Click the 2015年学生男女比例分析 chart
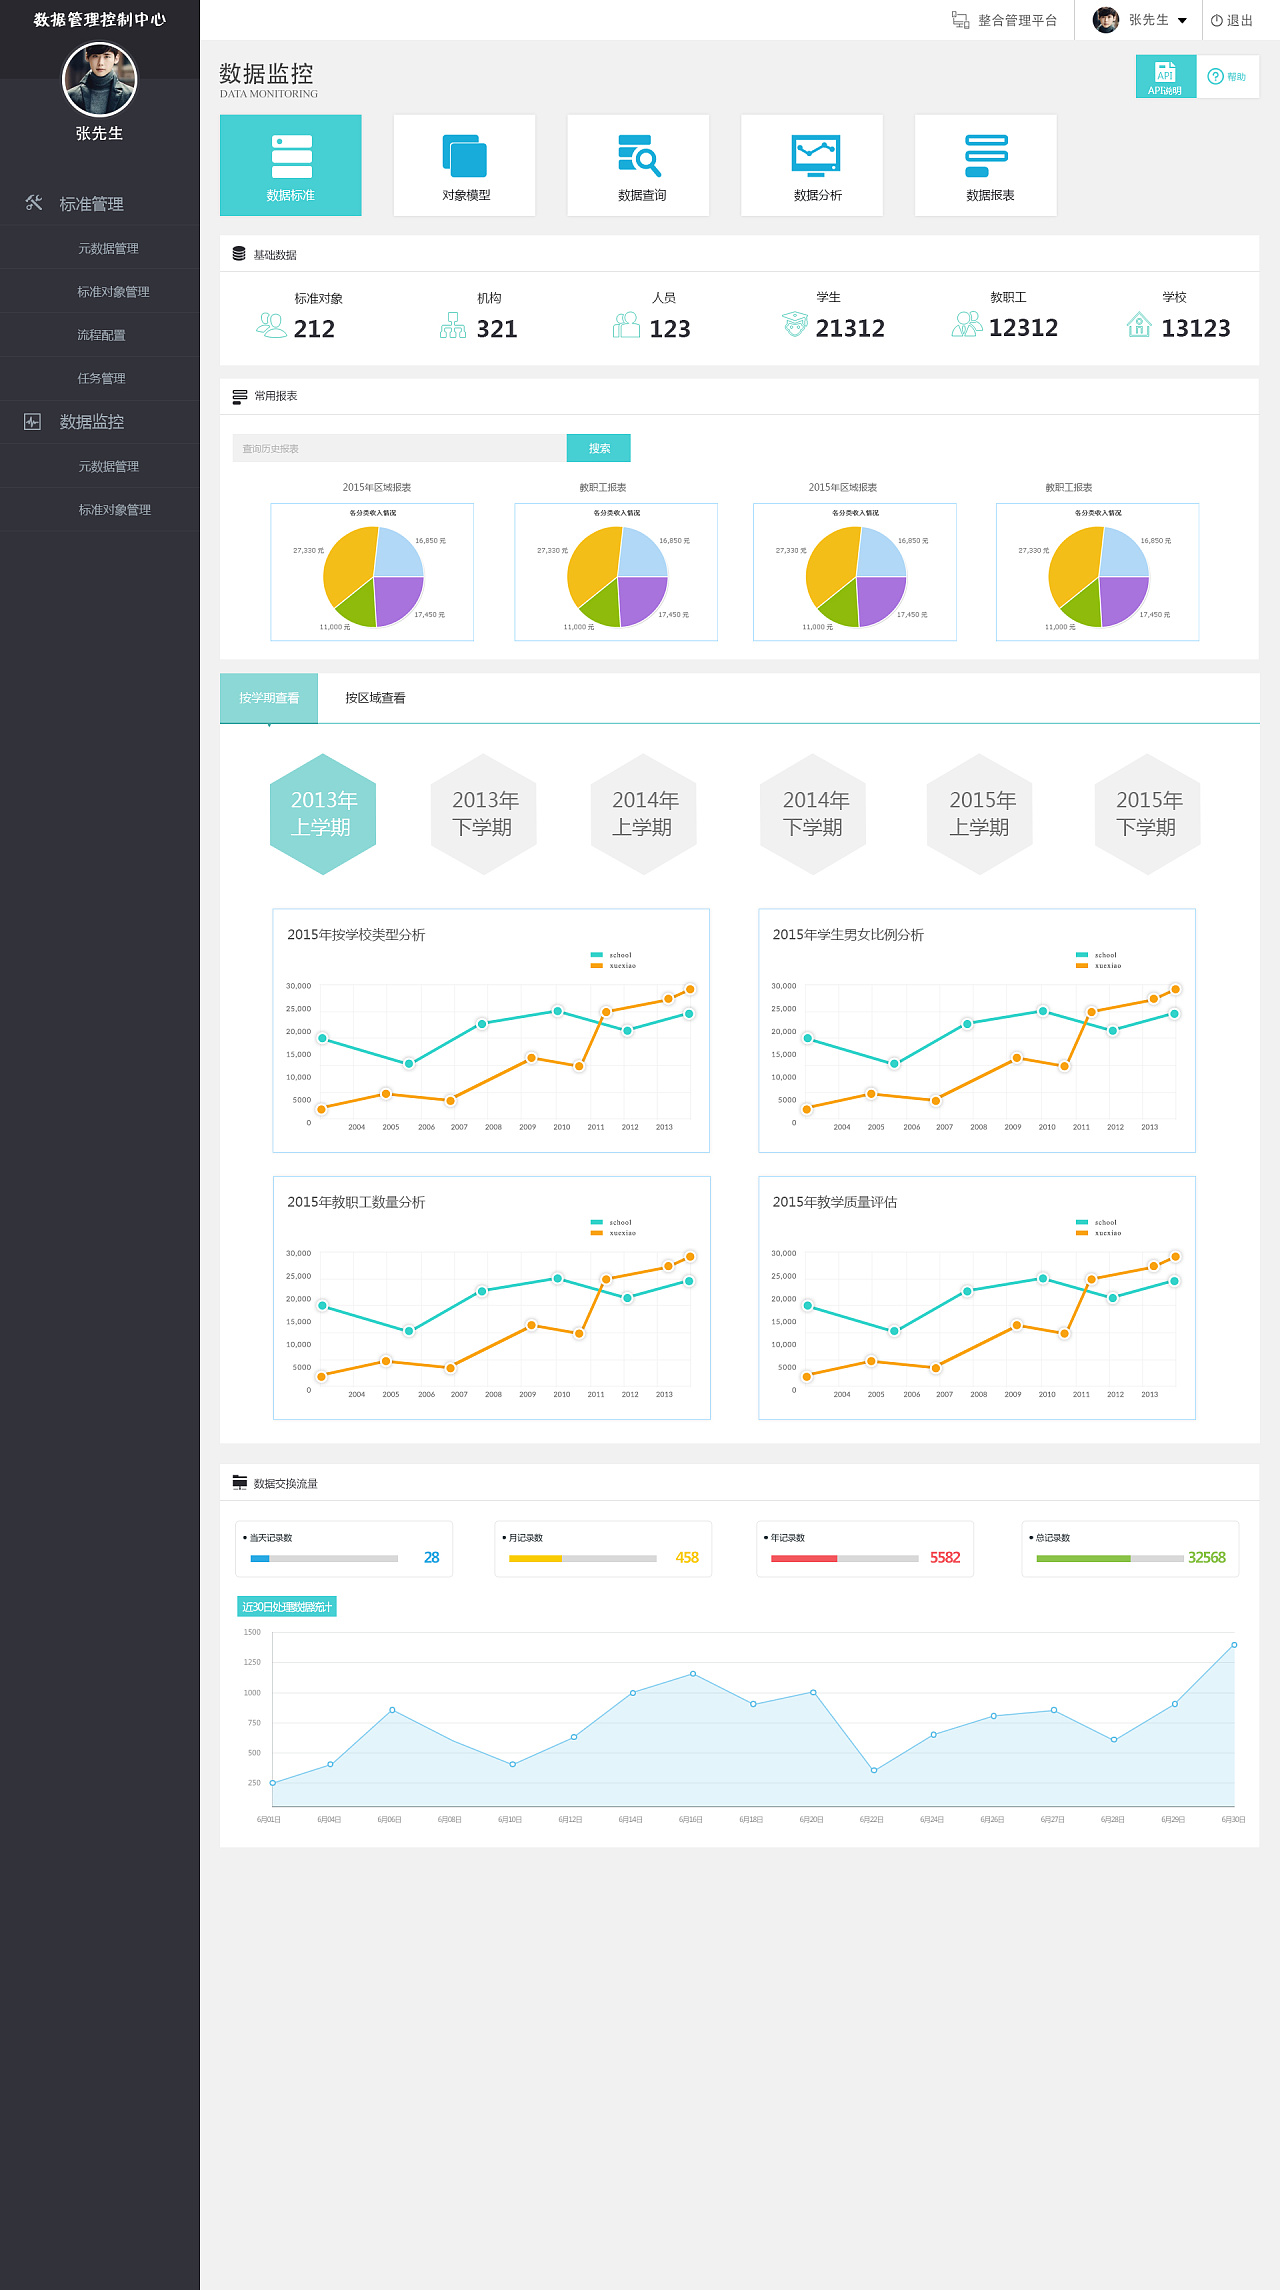Screen dimensions: 1280x2290 click(x=977, y=1031)
